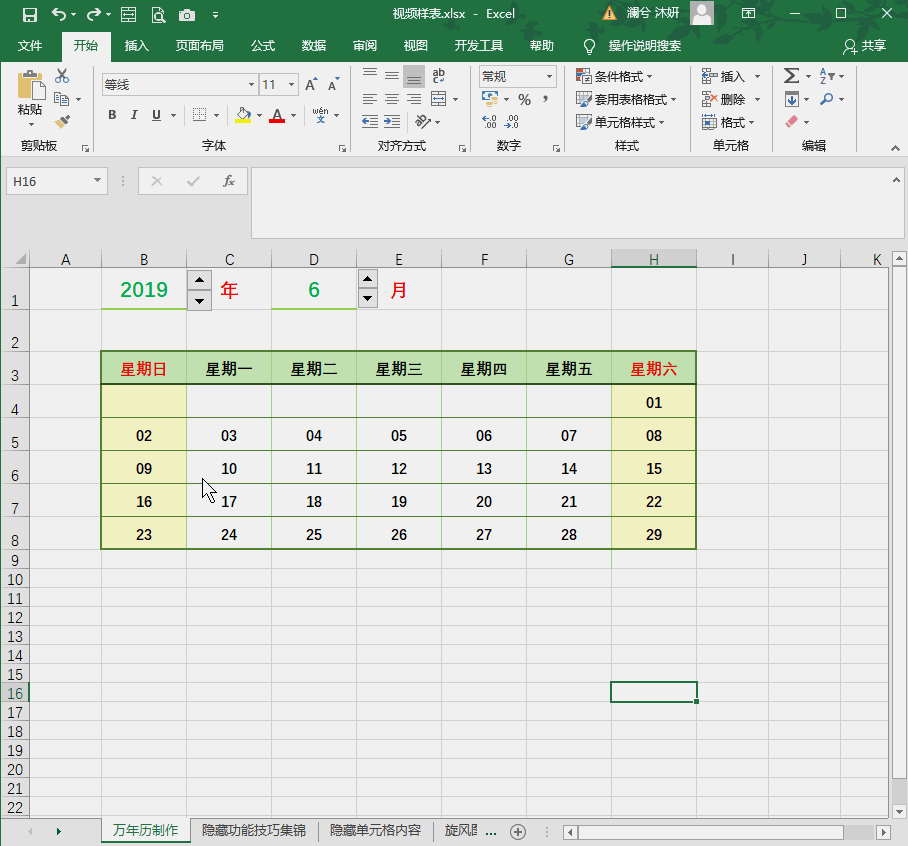The image size is (908, 846).
Task: Click the Save icon in quick access toolbar
Action: click(29, 14)
